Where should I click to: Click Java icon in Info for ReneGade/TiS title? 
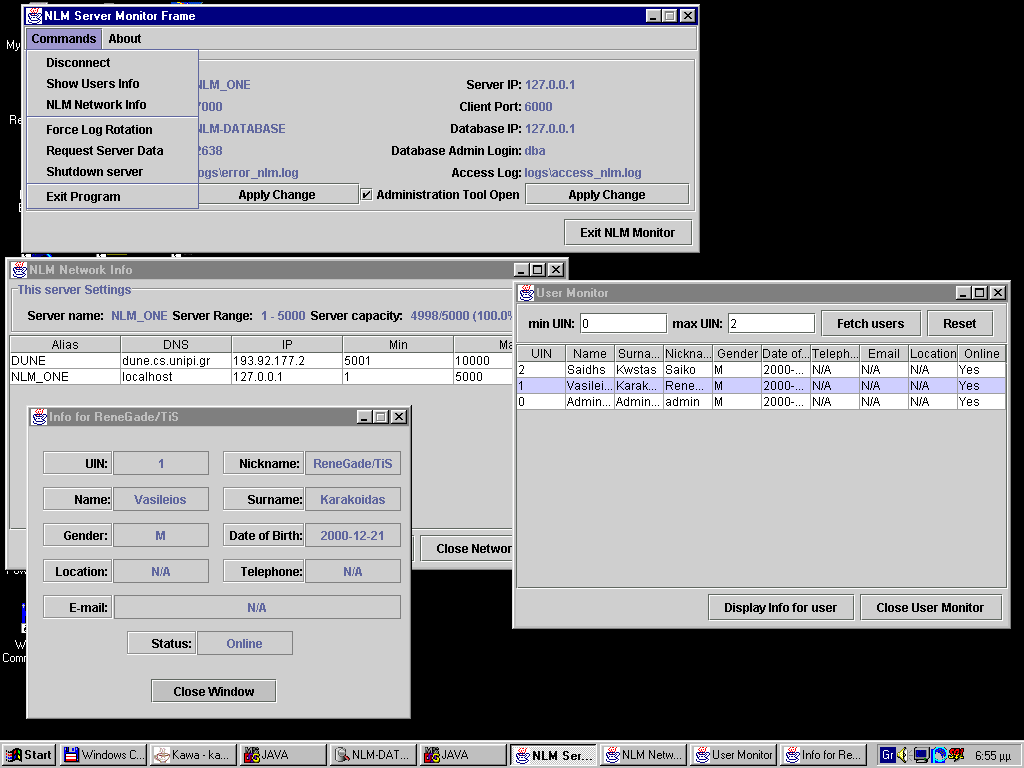pos(39,417)
